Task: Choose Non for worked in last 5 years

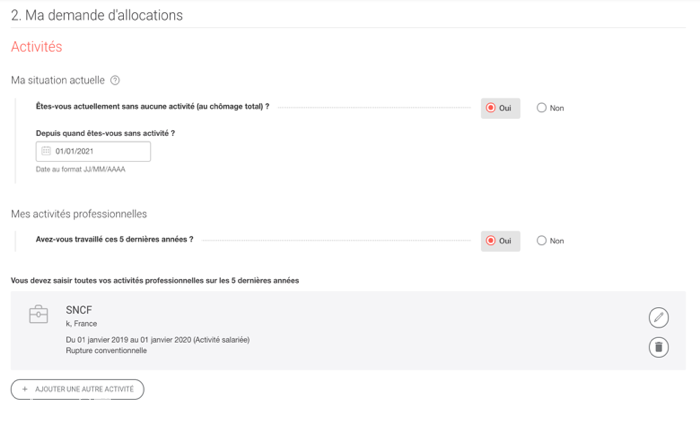Action: pyautogui.click(x=550, y=241)
